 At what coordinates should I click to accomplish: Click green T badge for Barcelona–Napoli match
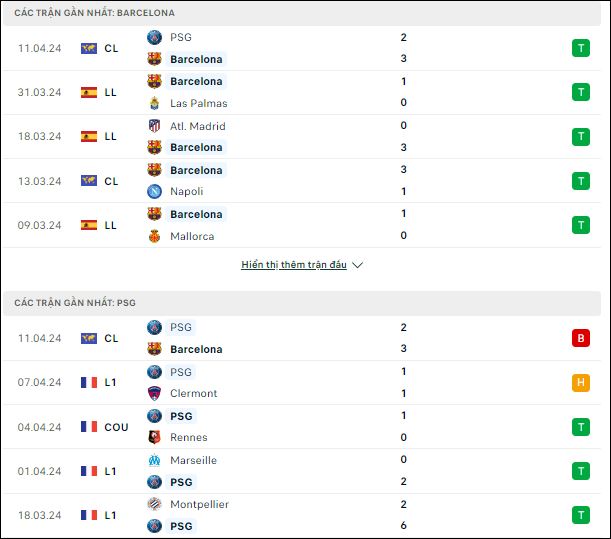point(581,181)
